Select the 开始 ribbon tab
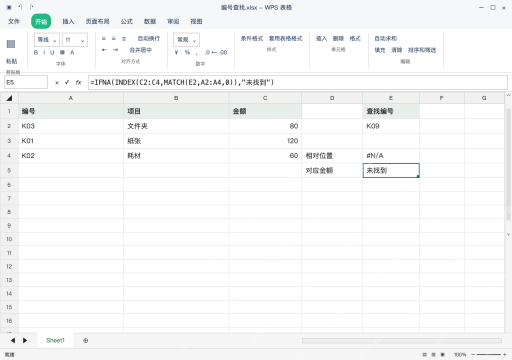 (x=41, y=21)
